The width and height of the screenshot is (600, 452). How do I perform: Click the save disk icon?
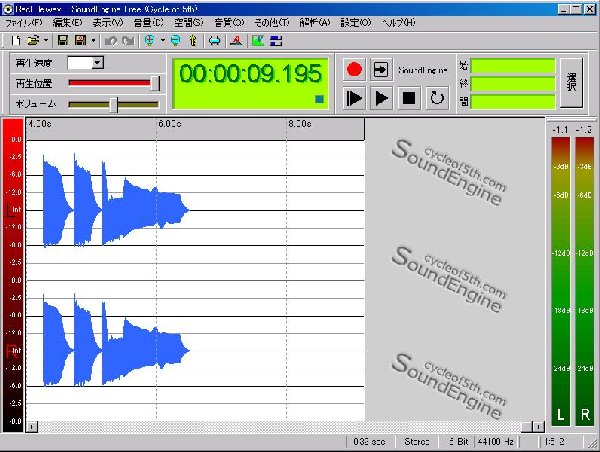[61, 40]
